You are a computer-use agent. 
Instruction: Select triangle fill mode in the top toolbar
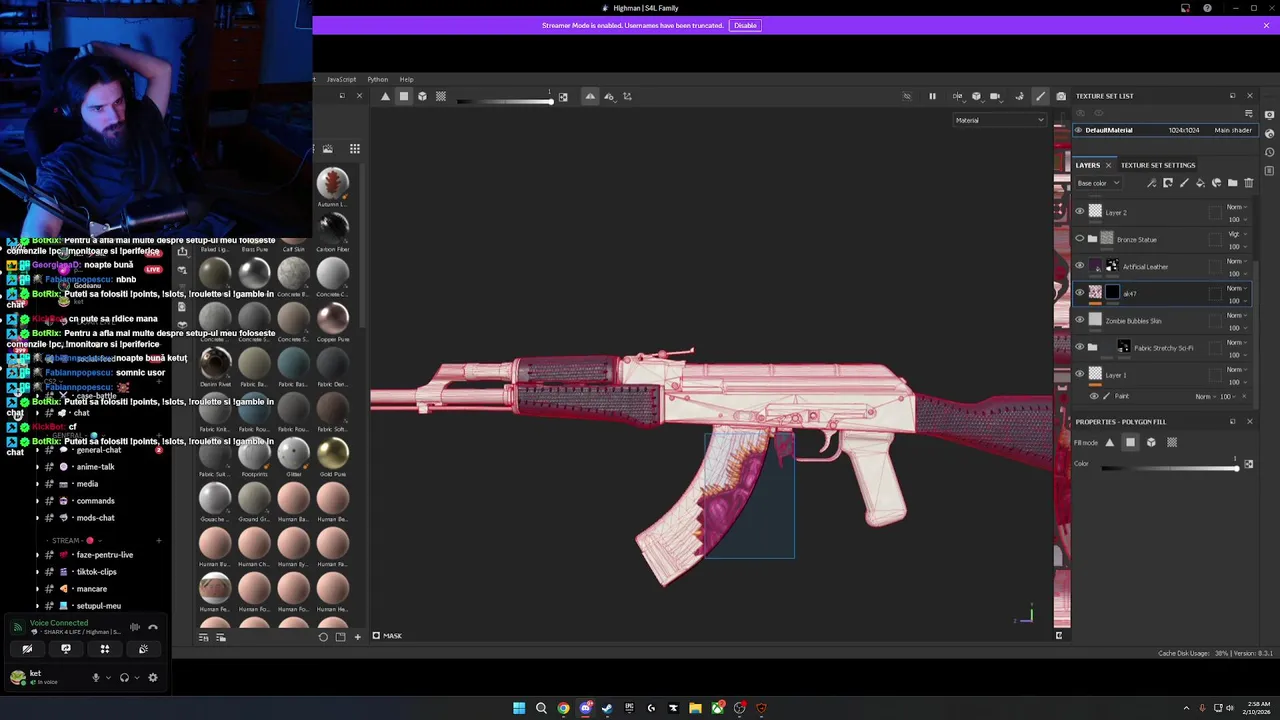pos(385,96)
